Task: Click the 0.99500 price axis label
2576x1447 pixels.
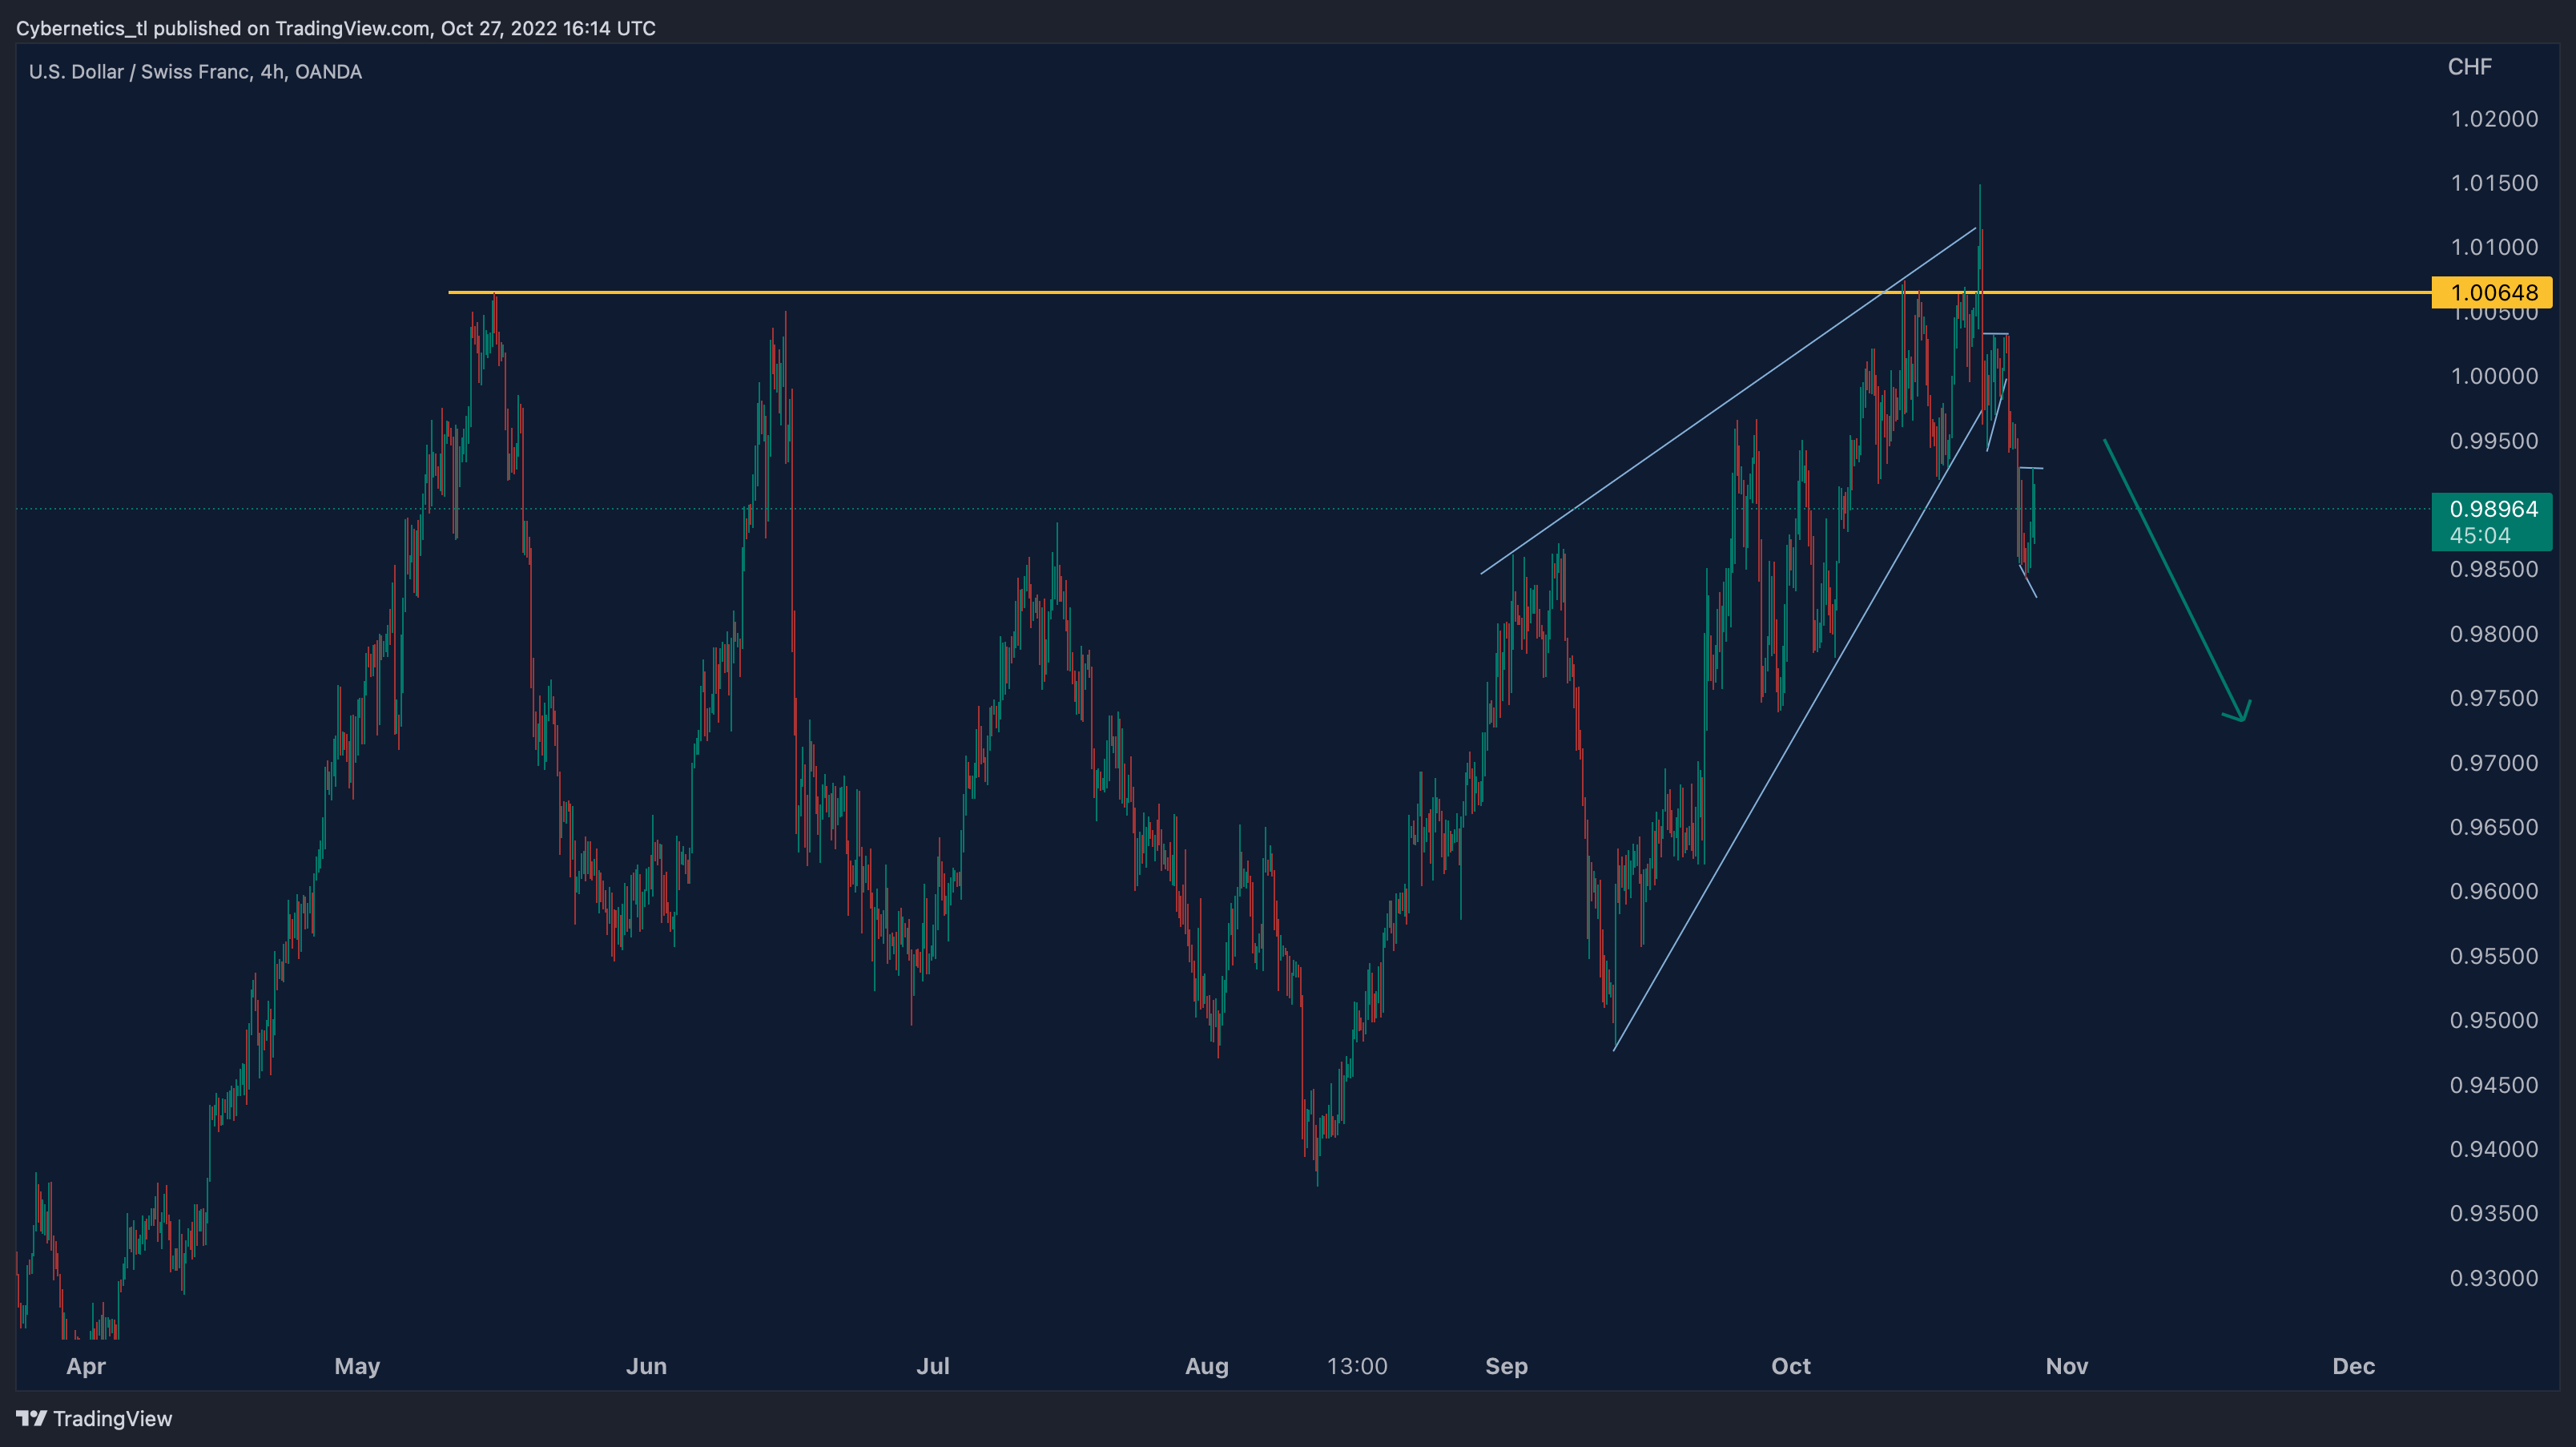Action: click(x=2494, y=441)
